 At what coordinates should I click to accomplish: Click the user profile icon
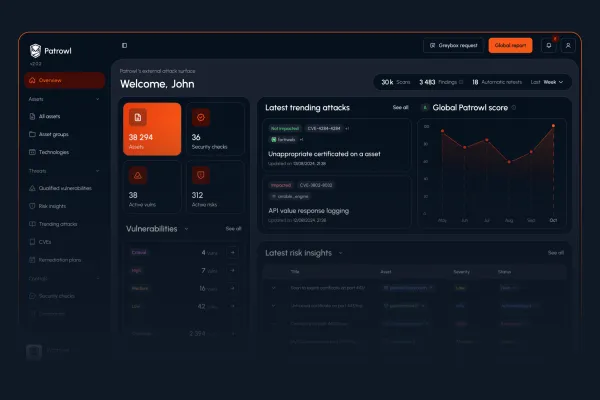[x=568, y=45]
